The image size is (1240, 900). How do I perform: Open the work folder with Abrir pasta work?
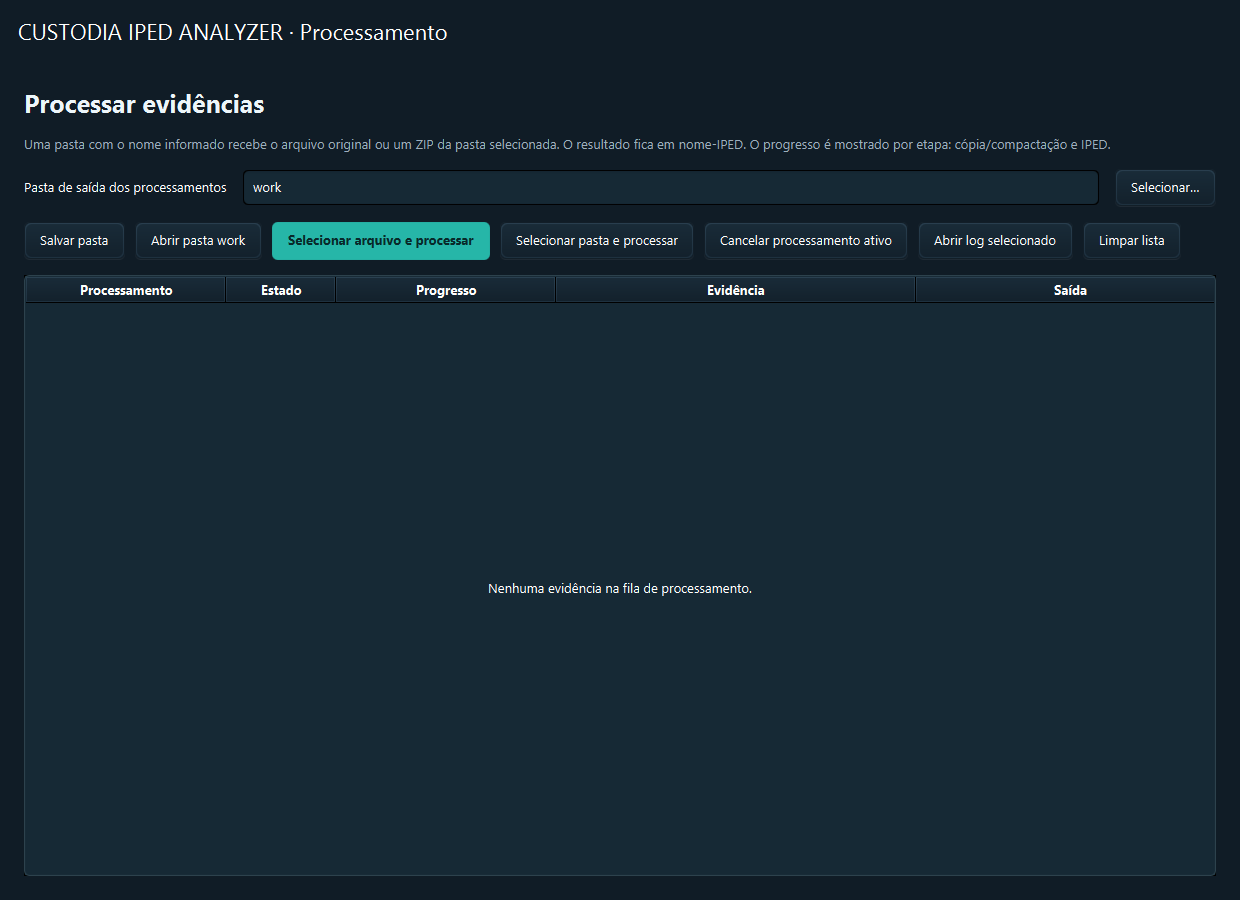pyautogui.click(x=198, y=241)
